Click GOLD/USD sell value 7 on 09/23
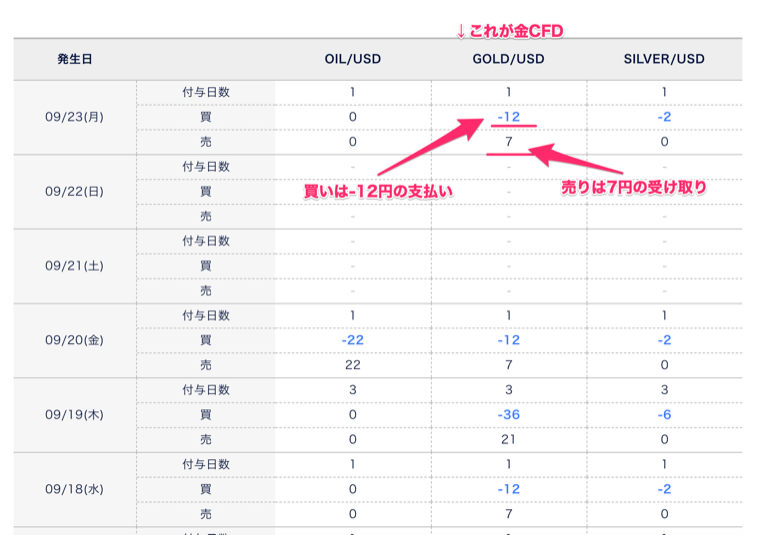The image size is (760, 535). (x=508, y=142)
